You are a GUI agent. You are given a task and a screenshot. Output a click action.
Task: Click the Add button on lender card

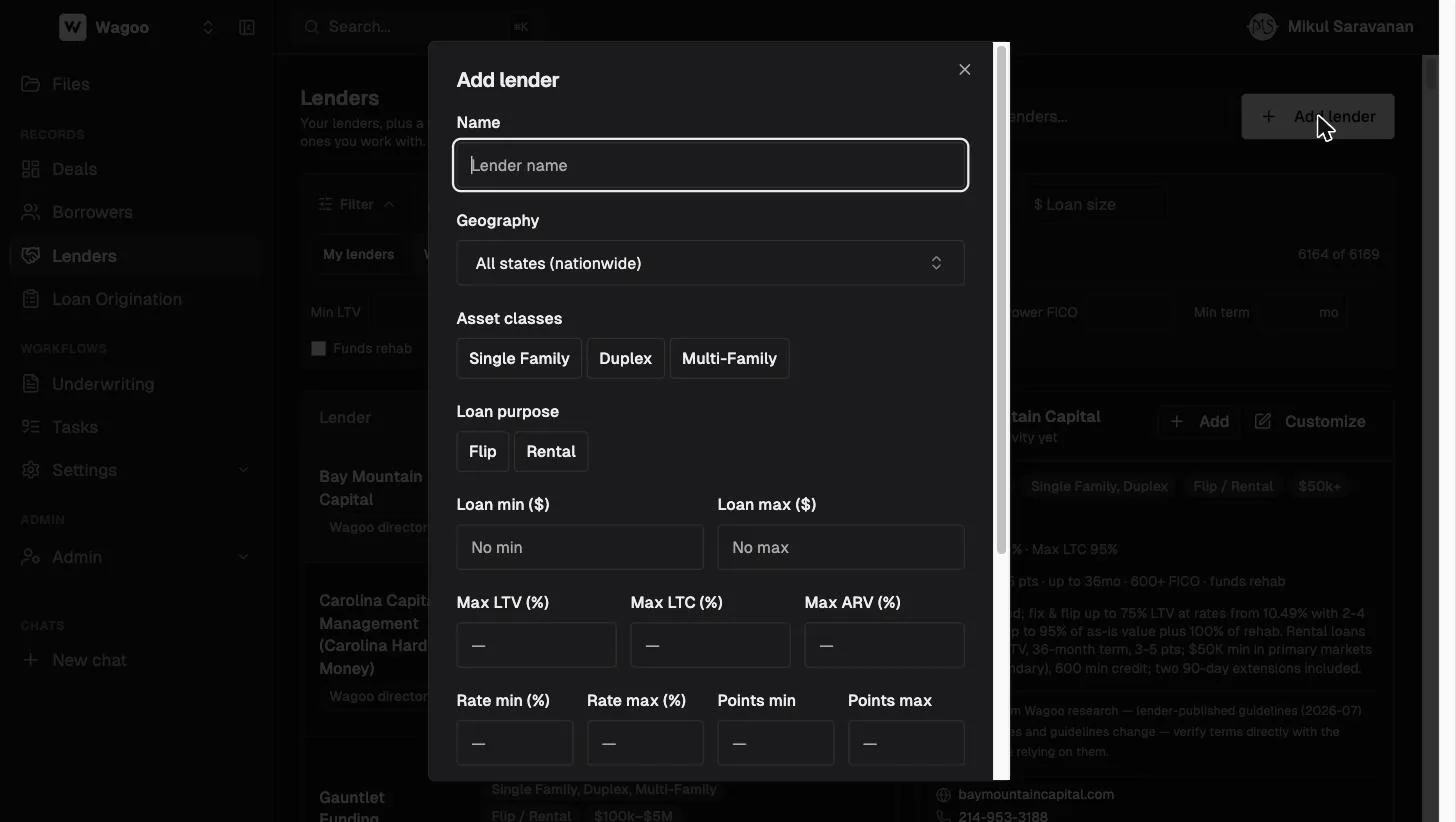(1199, 422)
